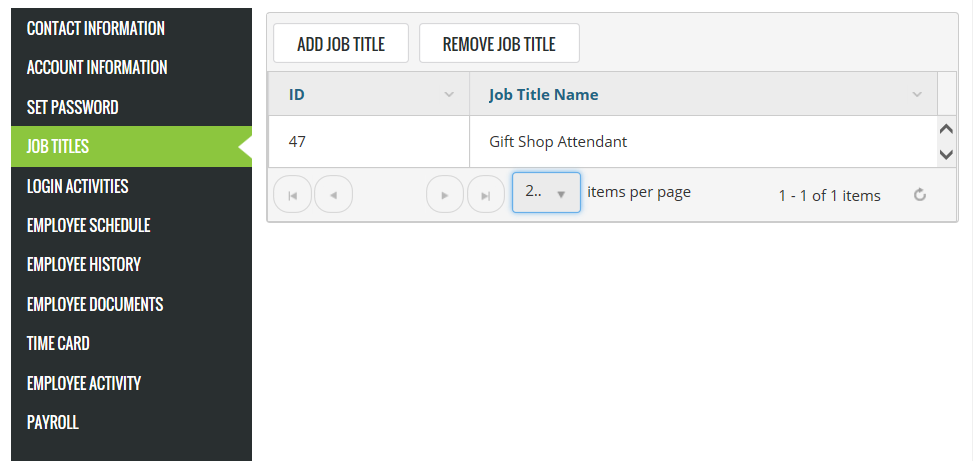973x461 pixels.
Task: Sort by Job Title Name column header
Action: pos(544,95)
